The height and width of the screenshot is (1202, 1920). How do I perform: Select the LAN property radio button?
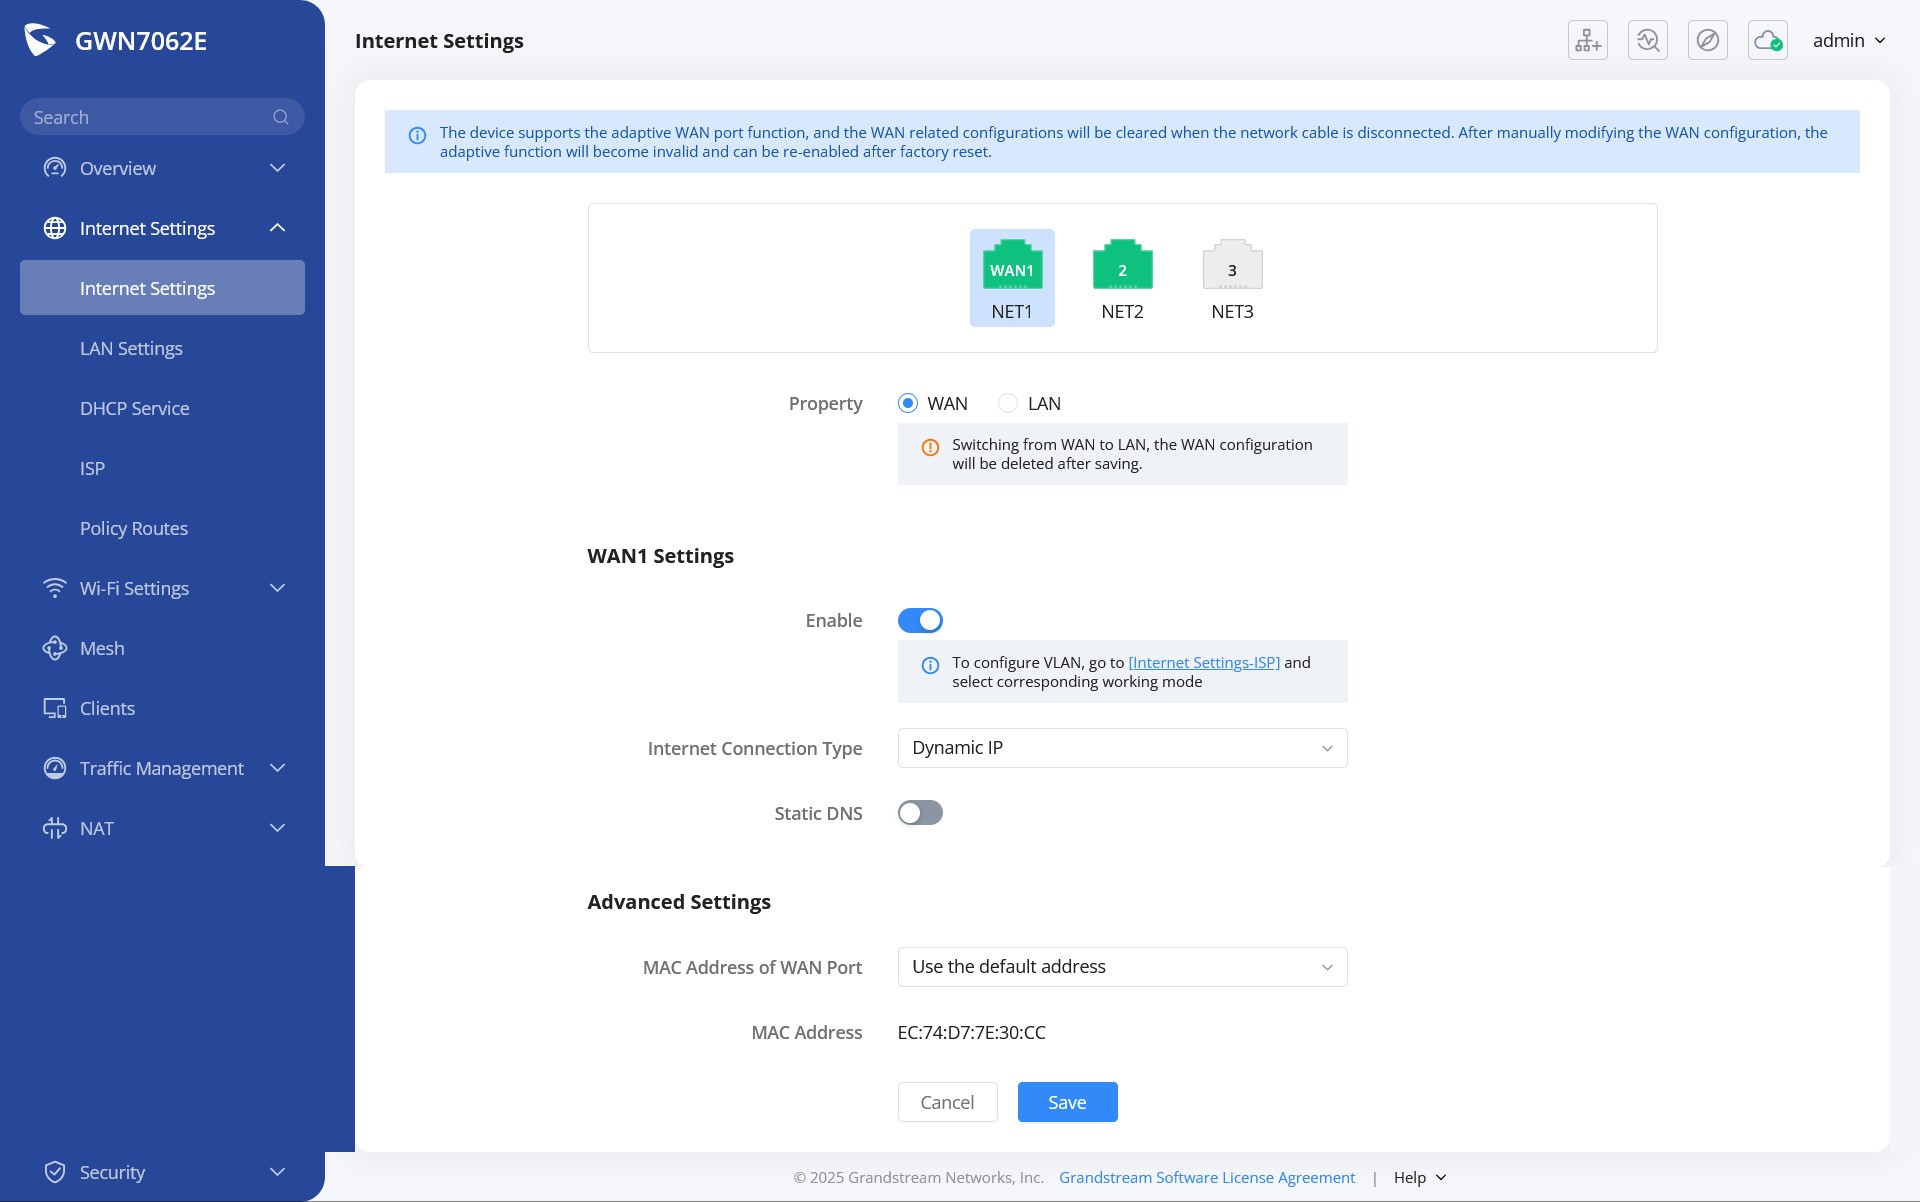[x=1008, y=403]
